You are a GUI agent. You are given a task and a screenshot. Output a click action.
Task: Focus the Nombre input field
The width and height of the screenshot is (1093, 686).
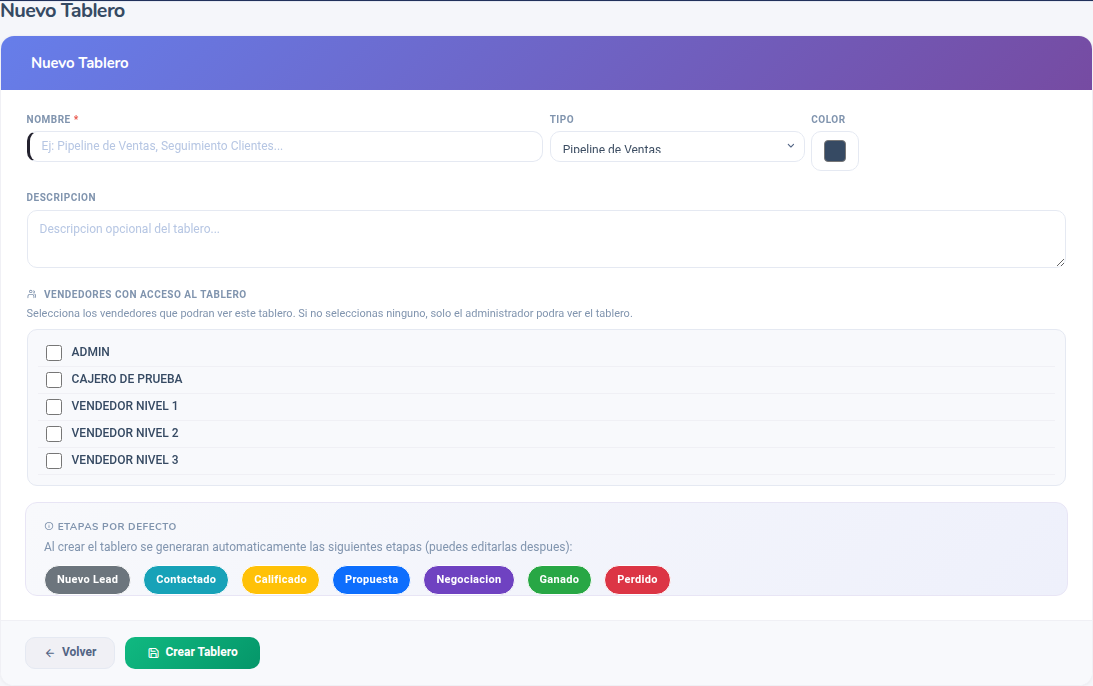[x=284, y=146]
